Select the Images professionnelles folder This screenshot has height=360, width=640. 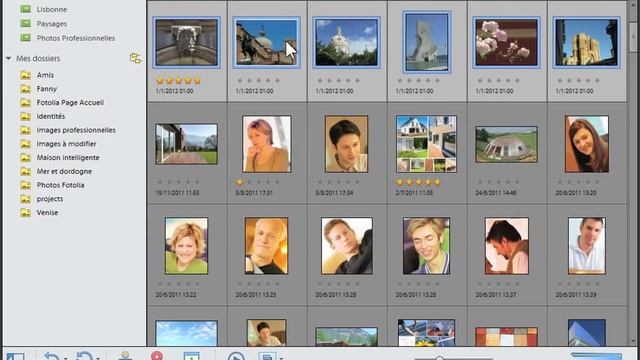click(x=76, y=130)
